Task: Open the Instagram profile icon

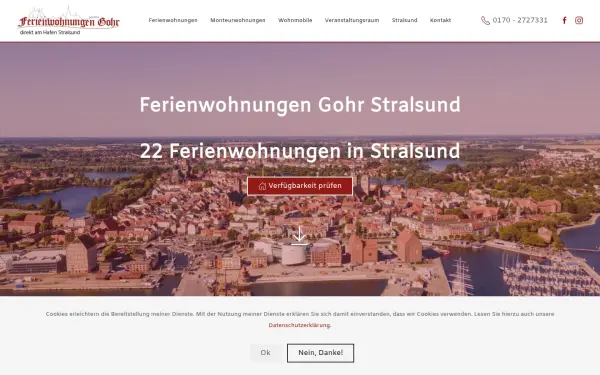Action: (x=579, y=20)
